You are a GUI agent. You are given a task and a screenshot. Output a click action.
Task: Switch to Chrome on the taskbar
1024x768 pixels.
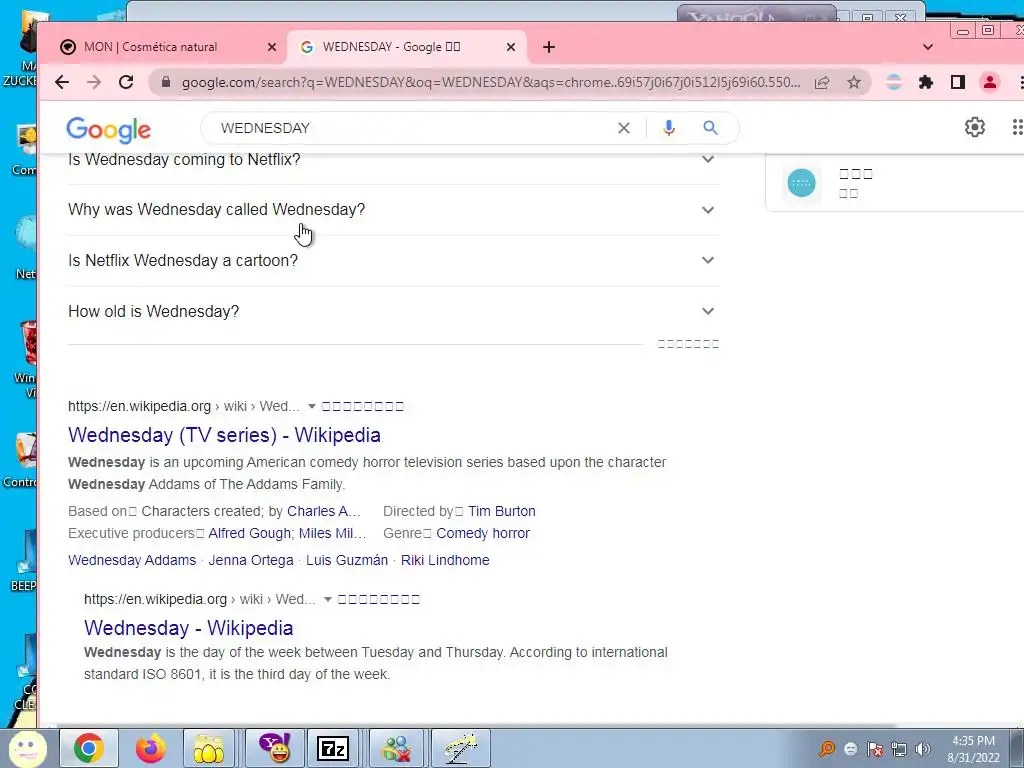(89, 748)
